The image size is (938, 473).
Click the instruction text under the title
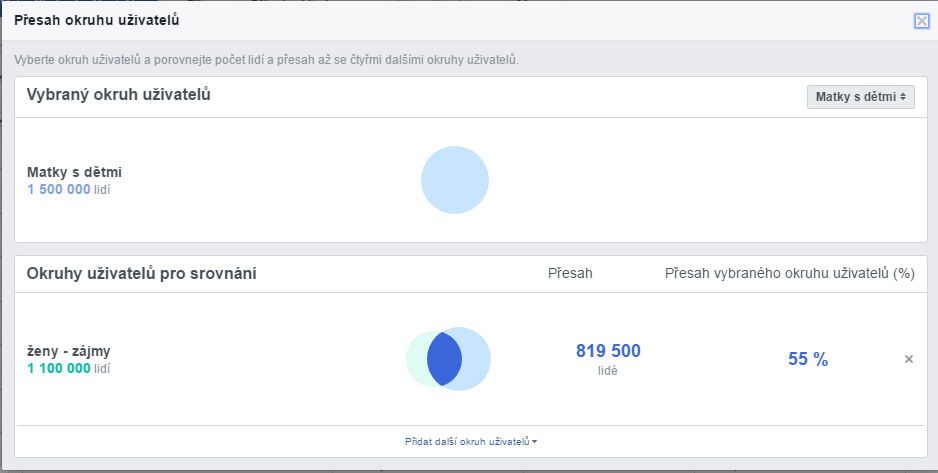point(266,60)
